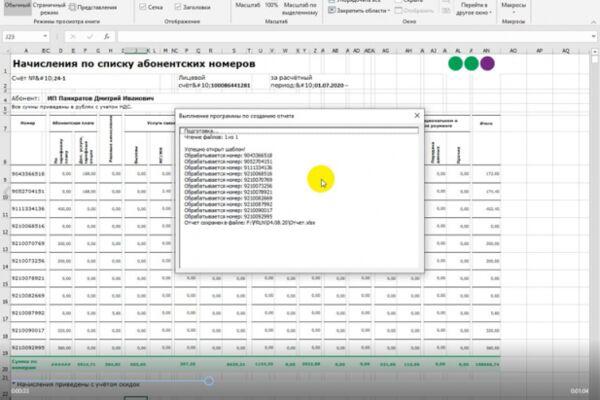Screen dimensions: 600x400
Task: Click the dialog title Выполнение программы по созданию отчета
Action: [x=236, y=116]
